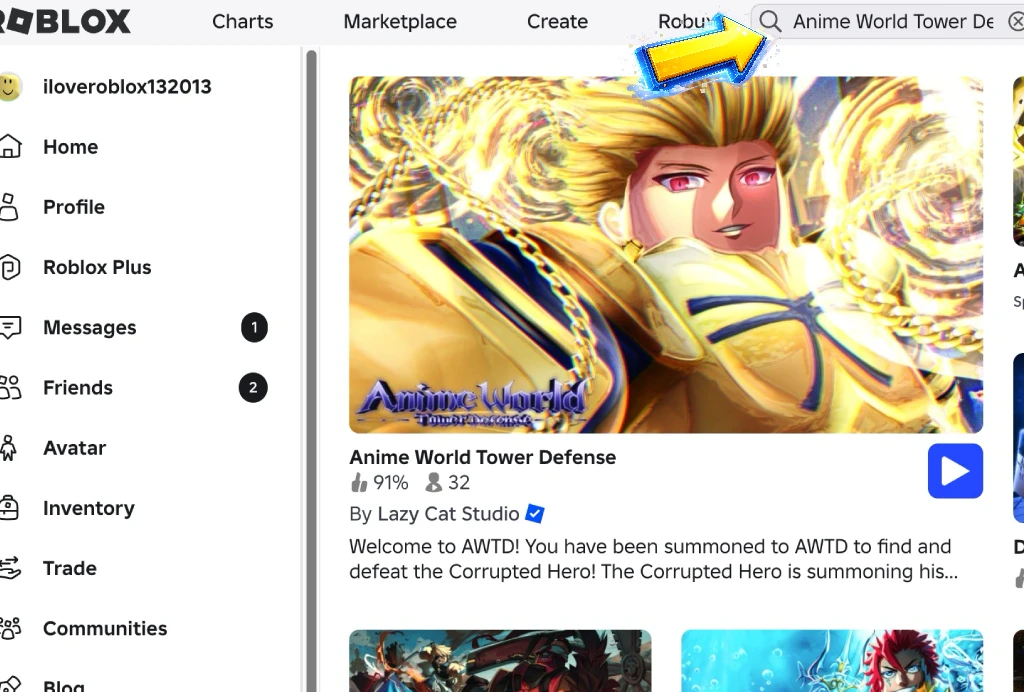Click the iloveroblox132013 username
Screen dimensions: 1024x692
[x=127, y=87]
